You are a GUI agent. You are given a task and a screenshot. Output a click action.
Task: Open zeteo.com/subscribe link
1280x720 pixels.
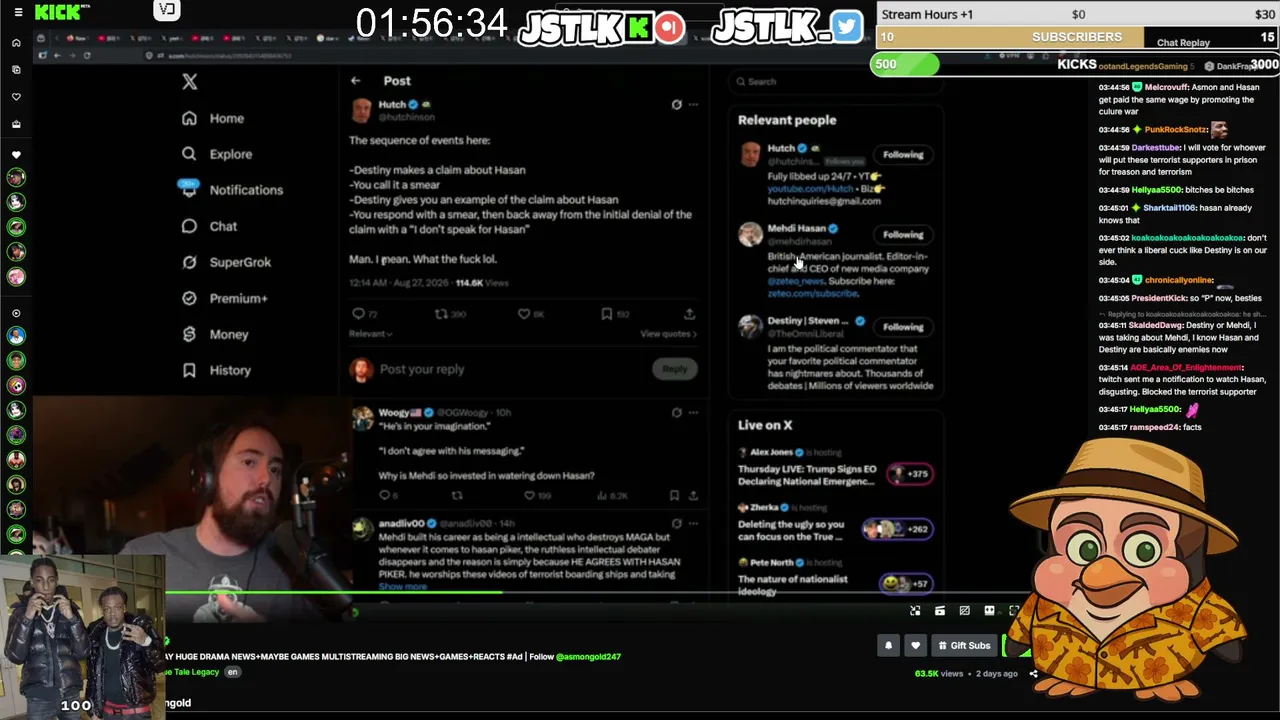[812, 294]
